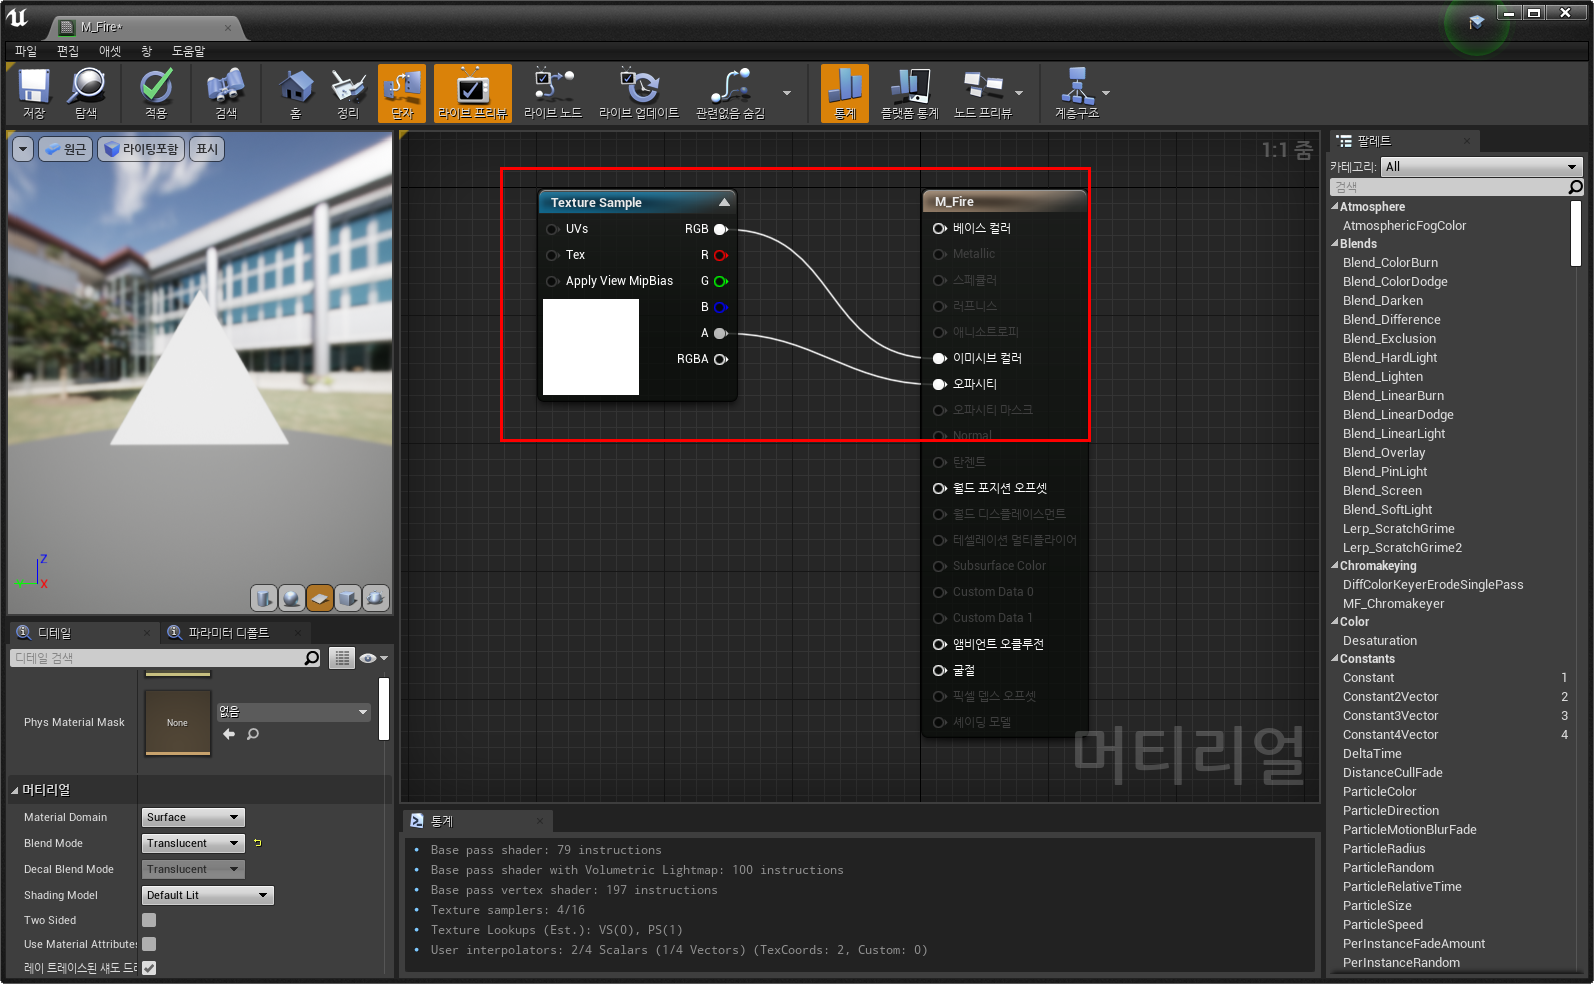Click the Phys Material Mask None thumbnail
This screenshot has height=984, width=1594.
pyautogui.click(x=177, y=722)
